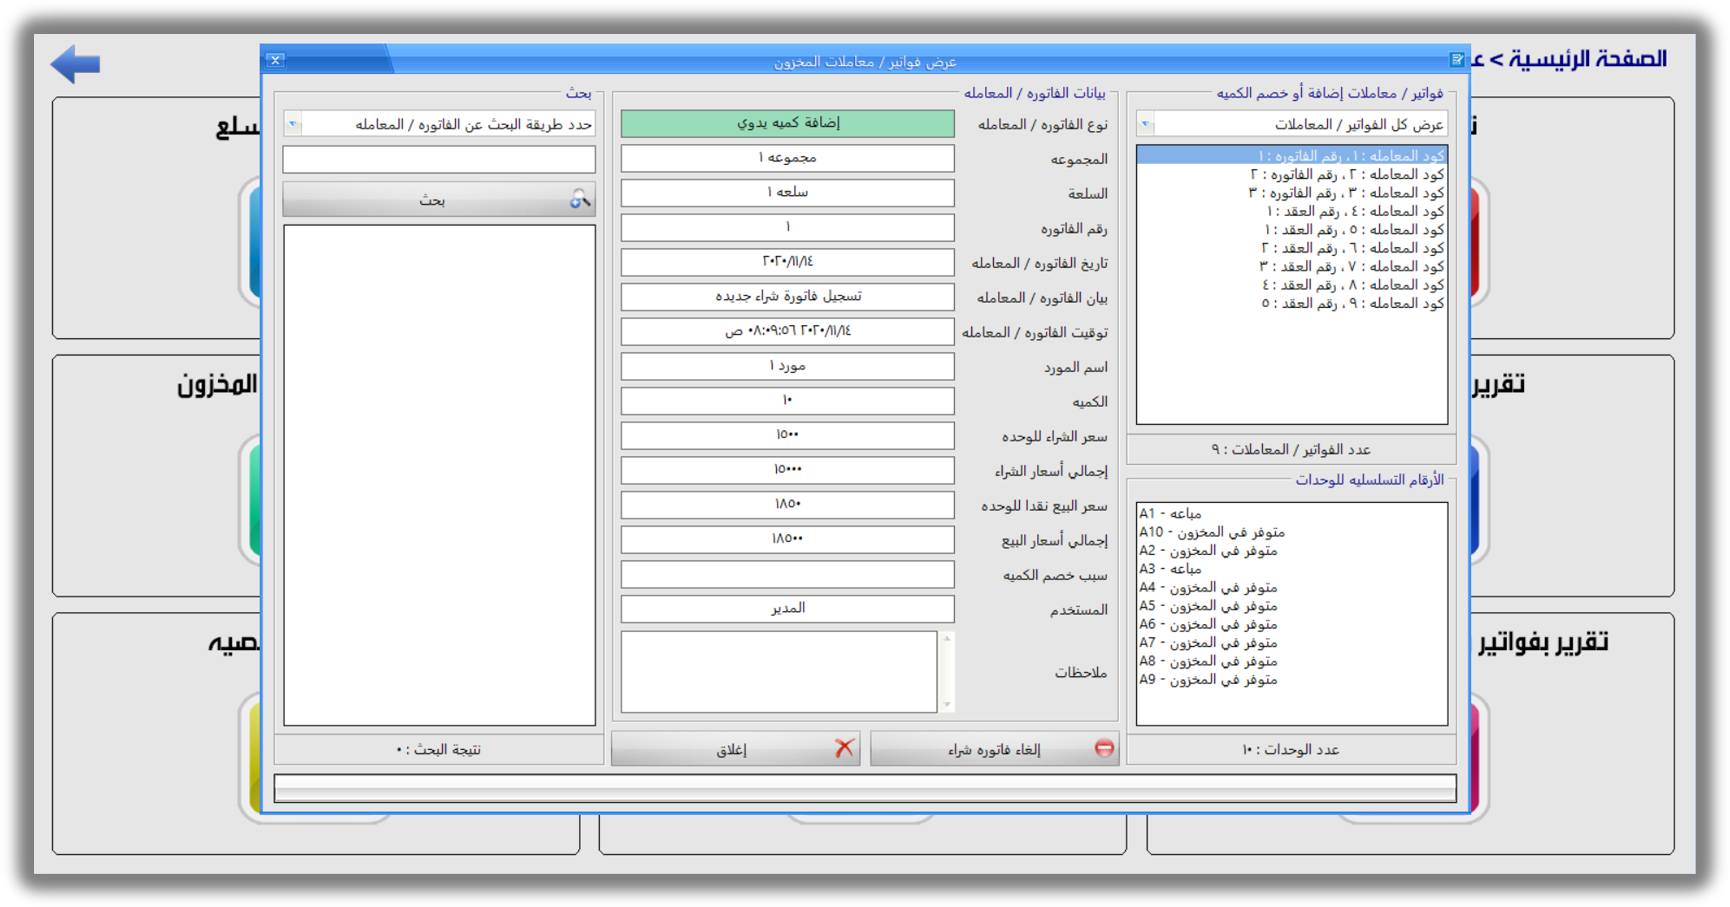Open the حدد طريقة البحث search method dropdown
Image resolution: width=1730 pixels, height=907 pixels.
pyautogui.click(x=293, y=124)
